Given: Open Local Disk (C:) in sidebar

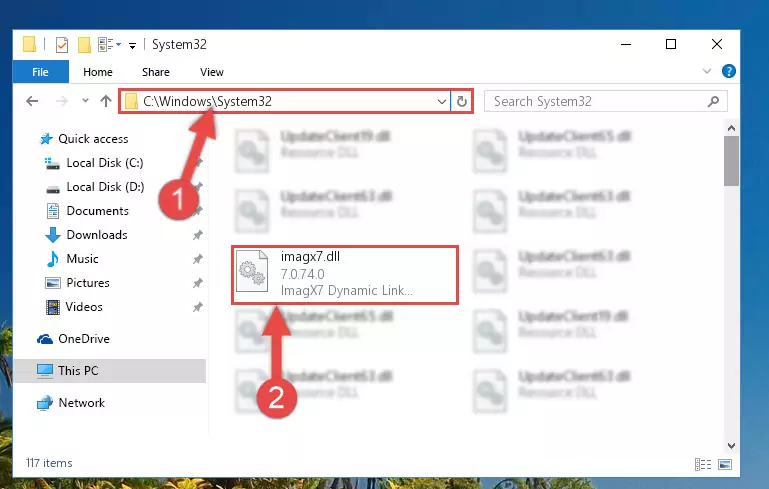Looking at the screenshot, I should click(104, 163).
